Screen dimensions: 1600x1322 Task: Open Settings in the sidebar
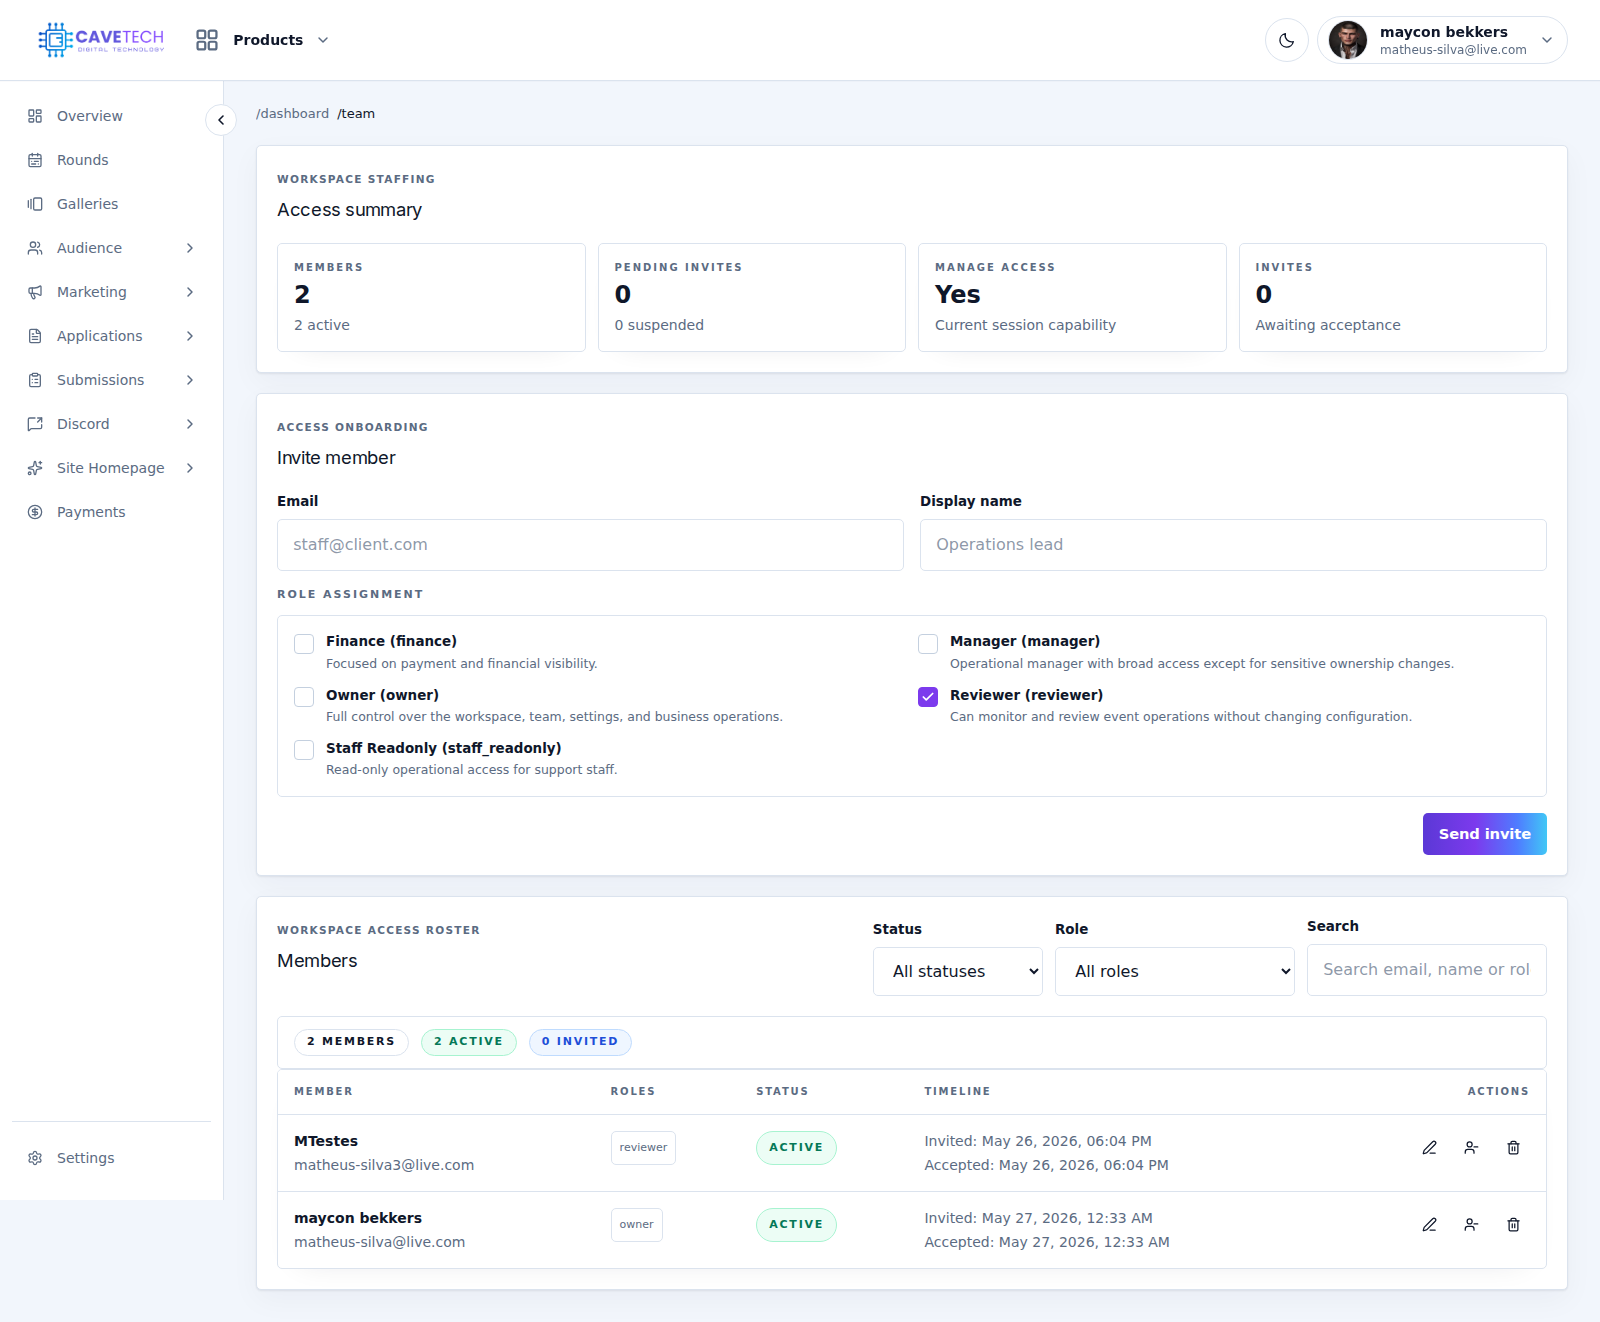[x=111, y=1158]
